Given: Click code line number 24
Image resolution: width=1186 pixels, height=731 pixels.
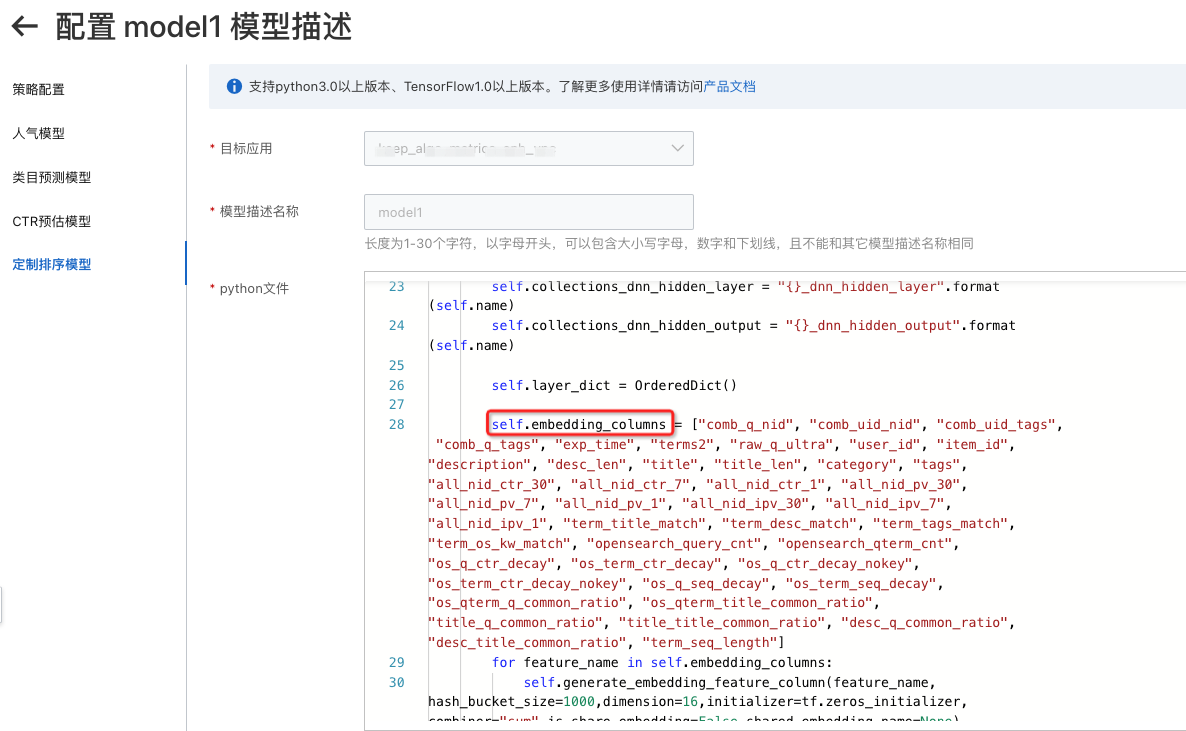Looking at the screenshot, I should coord(396,325).
